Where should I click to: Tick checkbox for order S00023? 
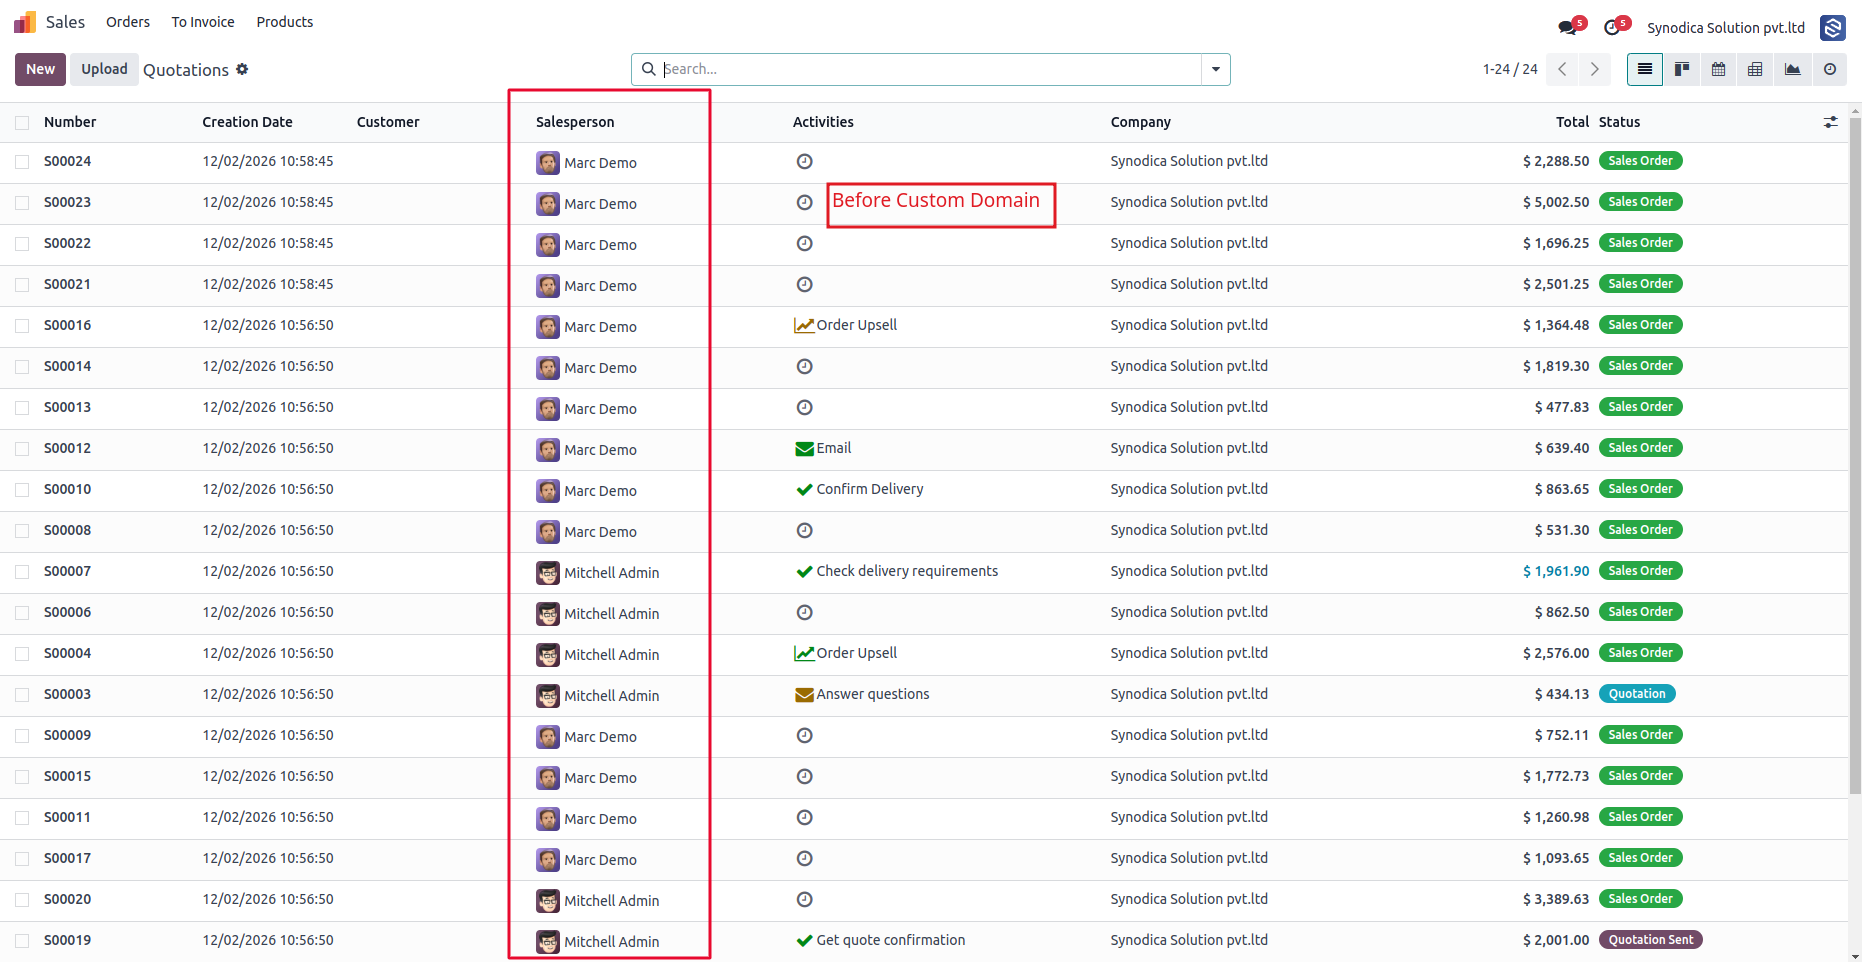coord(22,203)
